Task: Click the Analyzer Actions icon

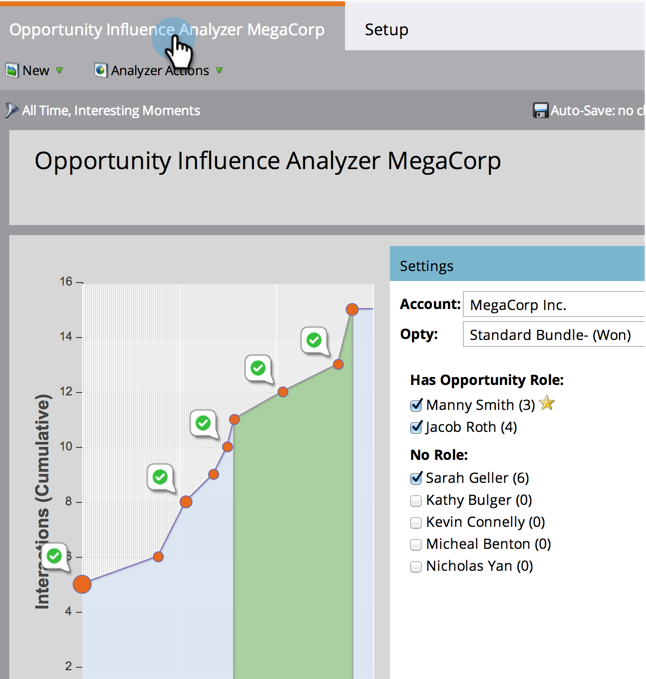Action: pyautogui.click(x=100, y=71)
